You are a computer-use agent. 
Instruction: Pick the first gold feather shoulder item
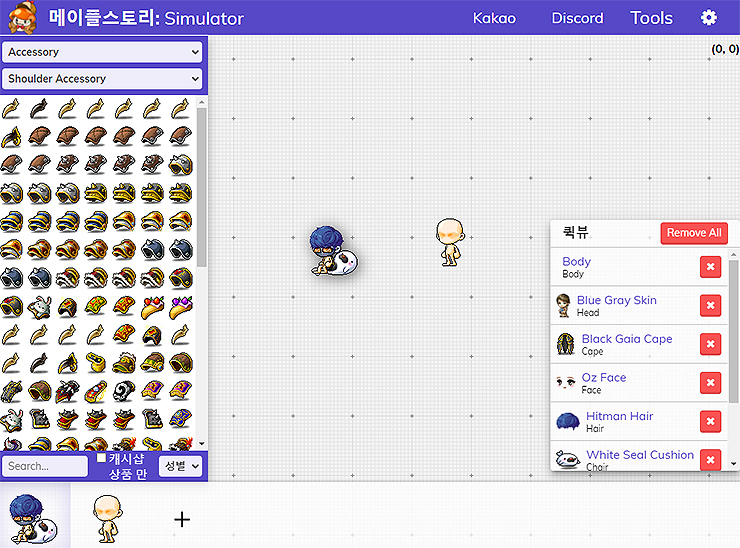11,108
